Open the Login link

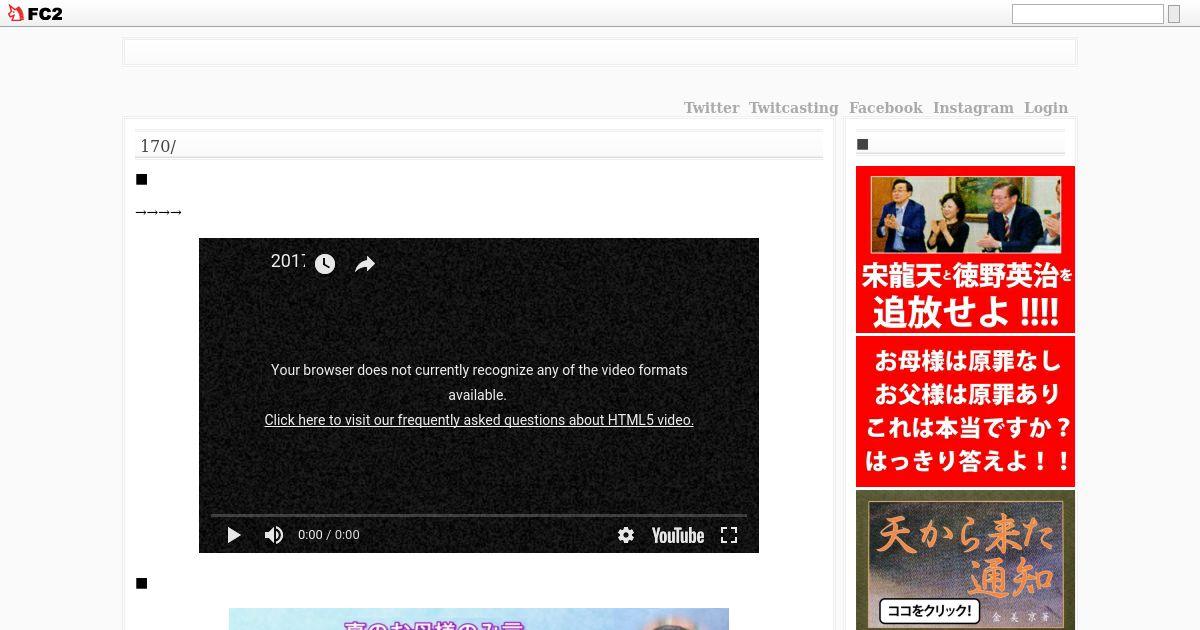click(x=1045, y=108)
